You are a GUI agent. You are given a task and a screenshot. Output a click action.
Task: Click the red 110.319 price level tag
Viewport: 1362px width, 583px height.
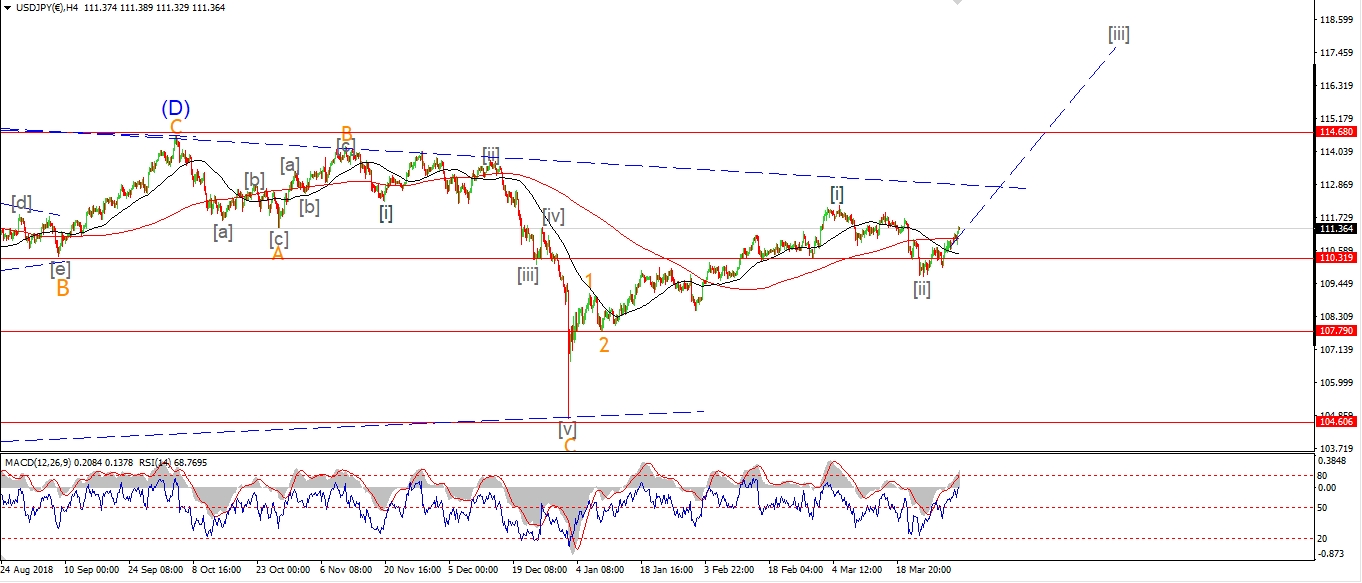coord(1337,258)
